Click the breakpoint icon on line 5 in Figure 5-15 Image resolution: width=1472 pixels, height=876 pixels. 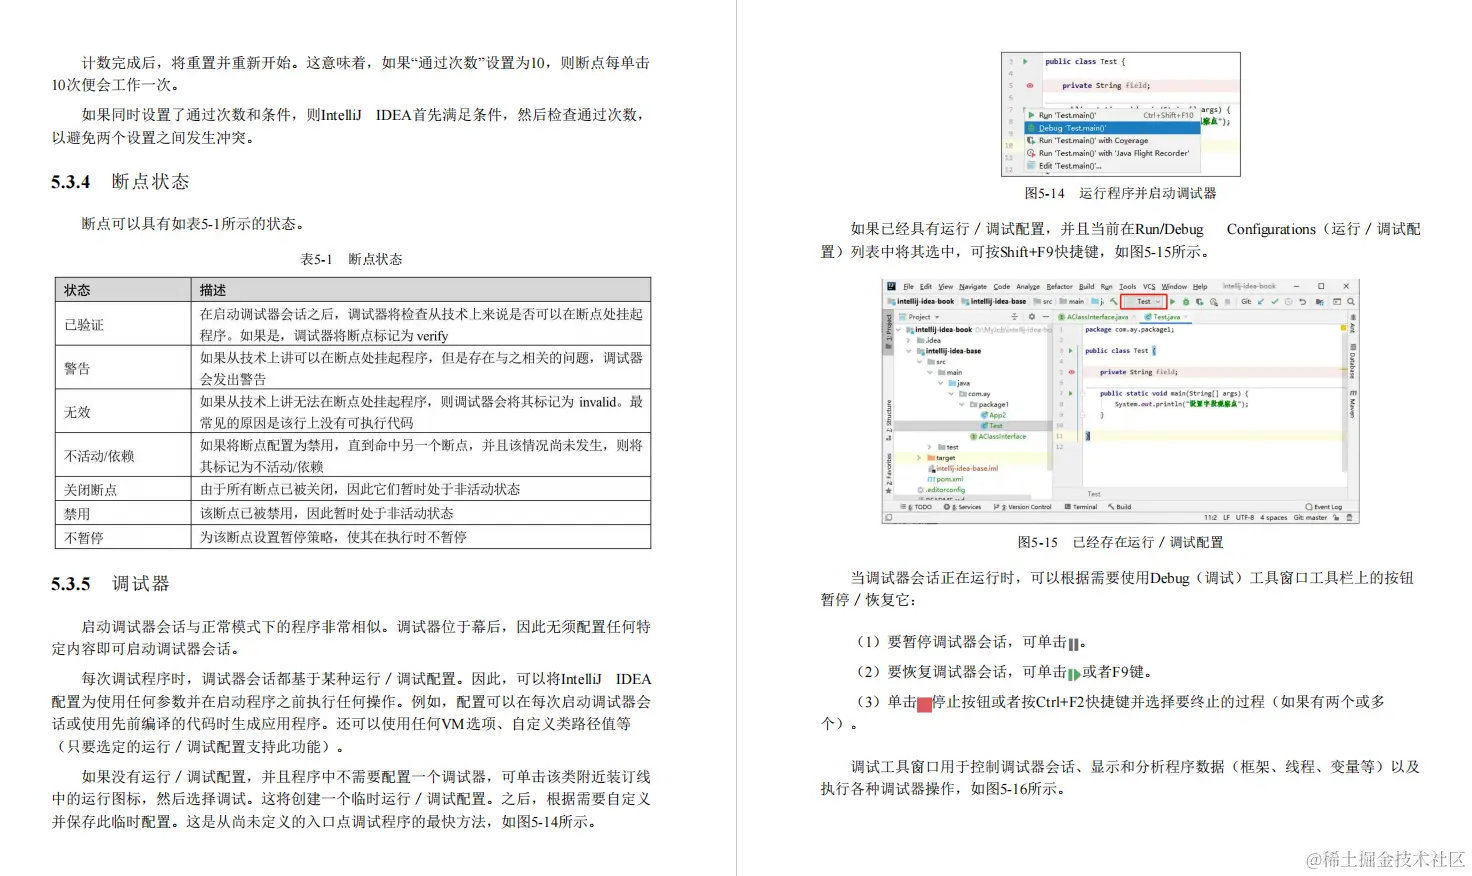[1071, 372]
